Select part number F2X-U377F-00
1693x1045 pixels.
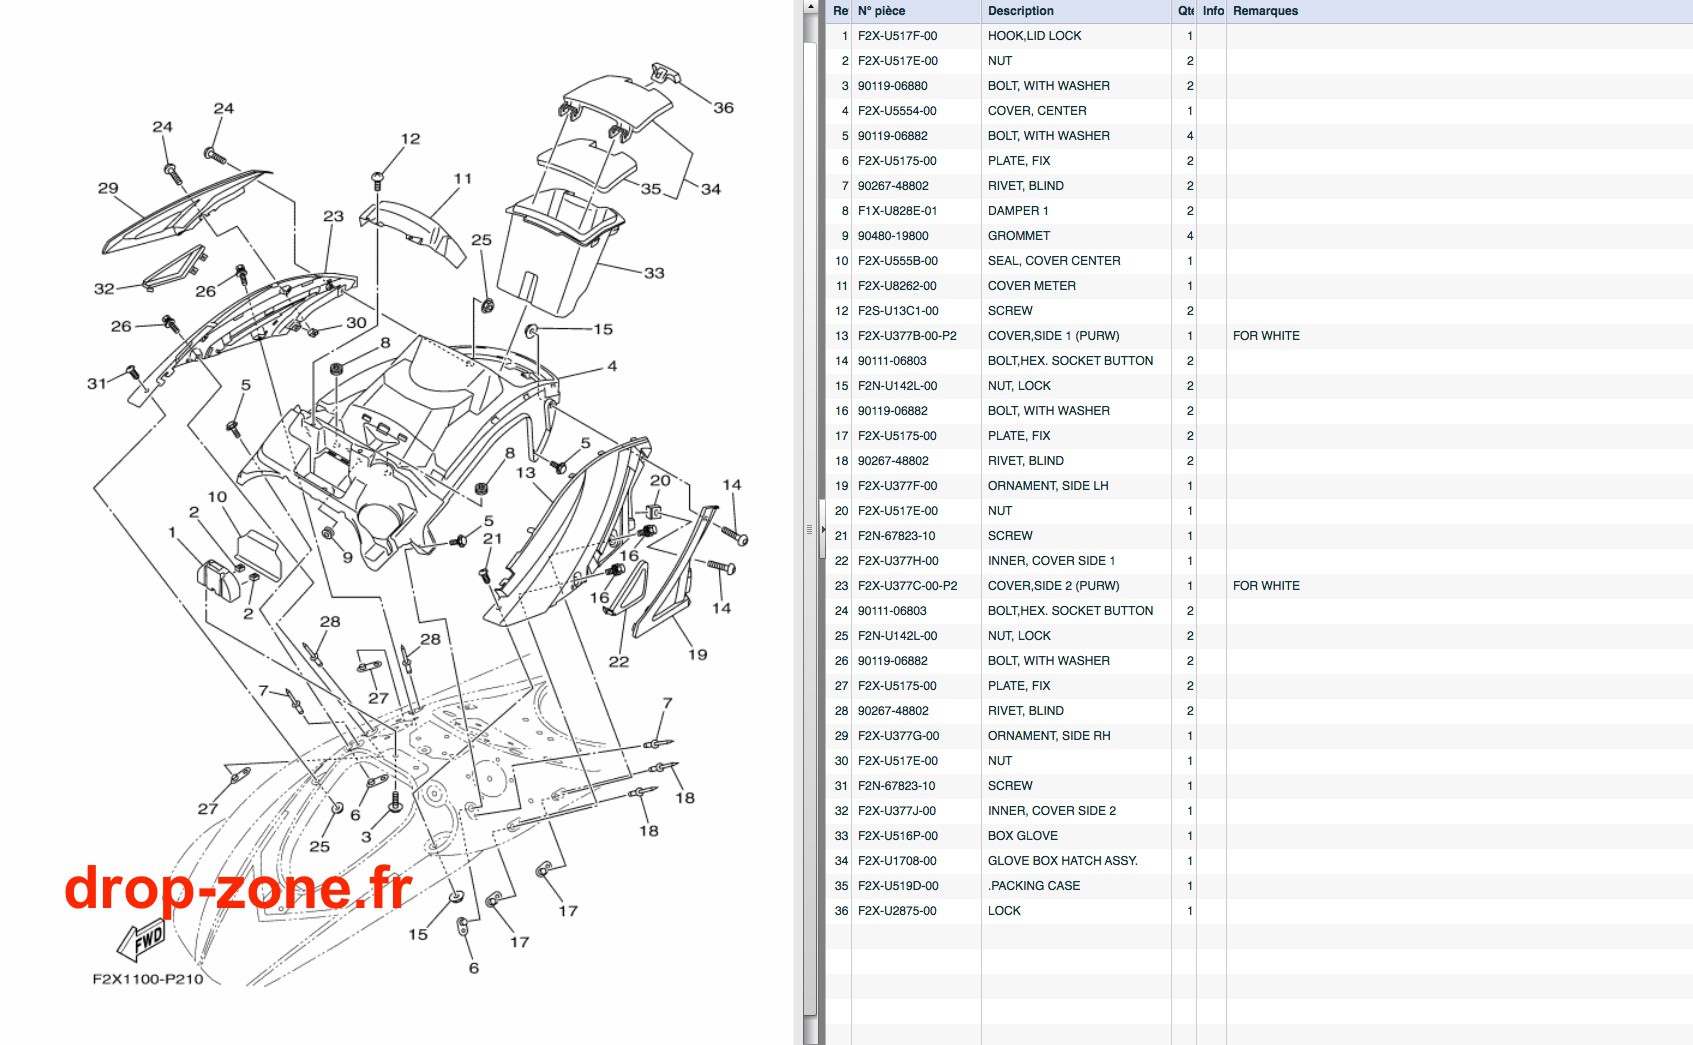click(x=897, y=486)
